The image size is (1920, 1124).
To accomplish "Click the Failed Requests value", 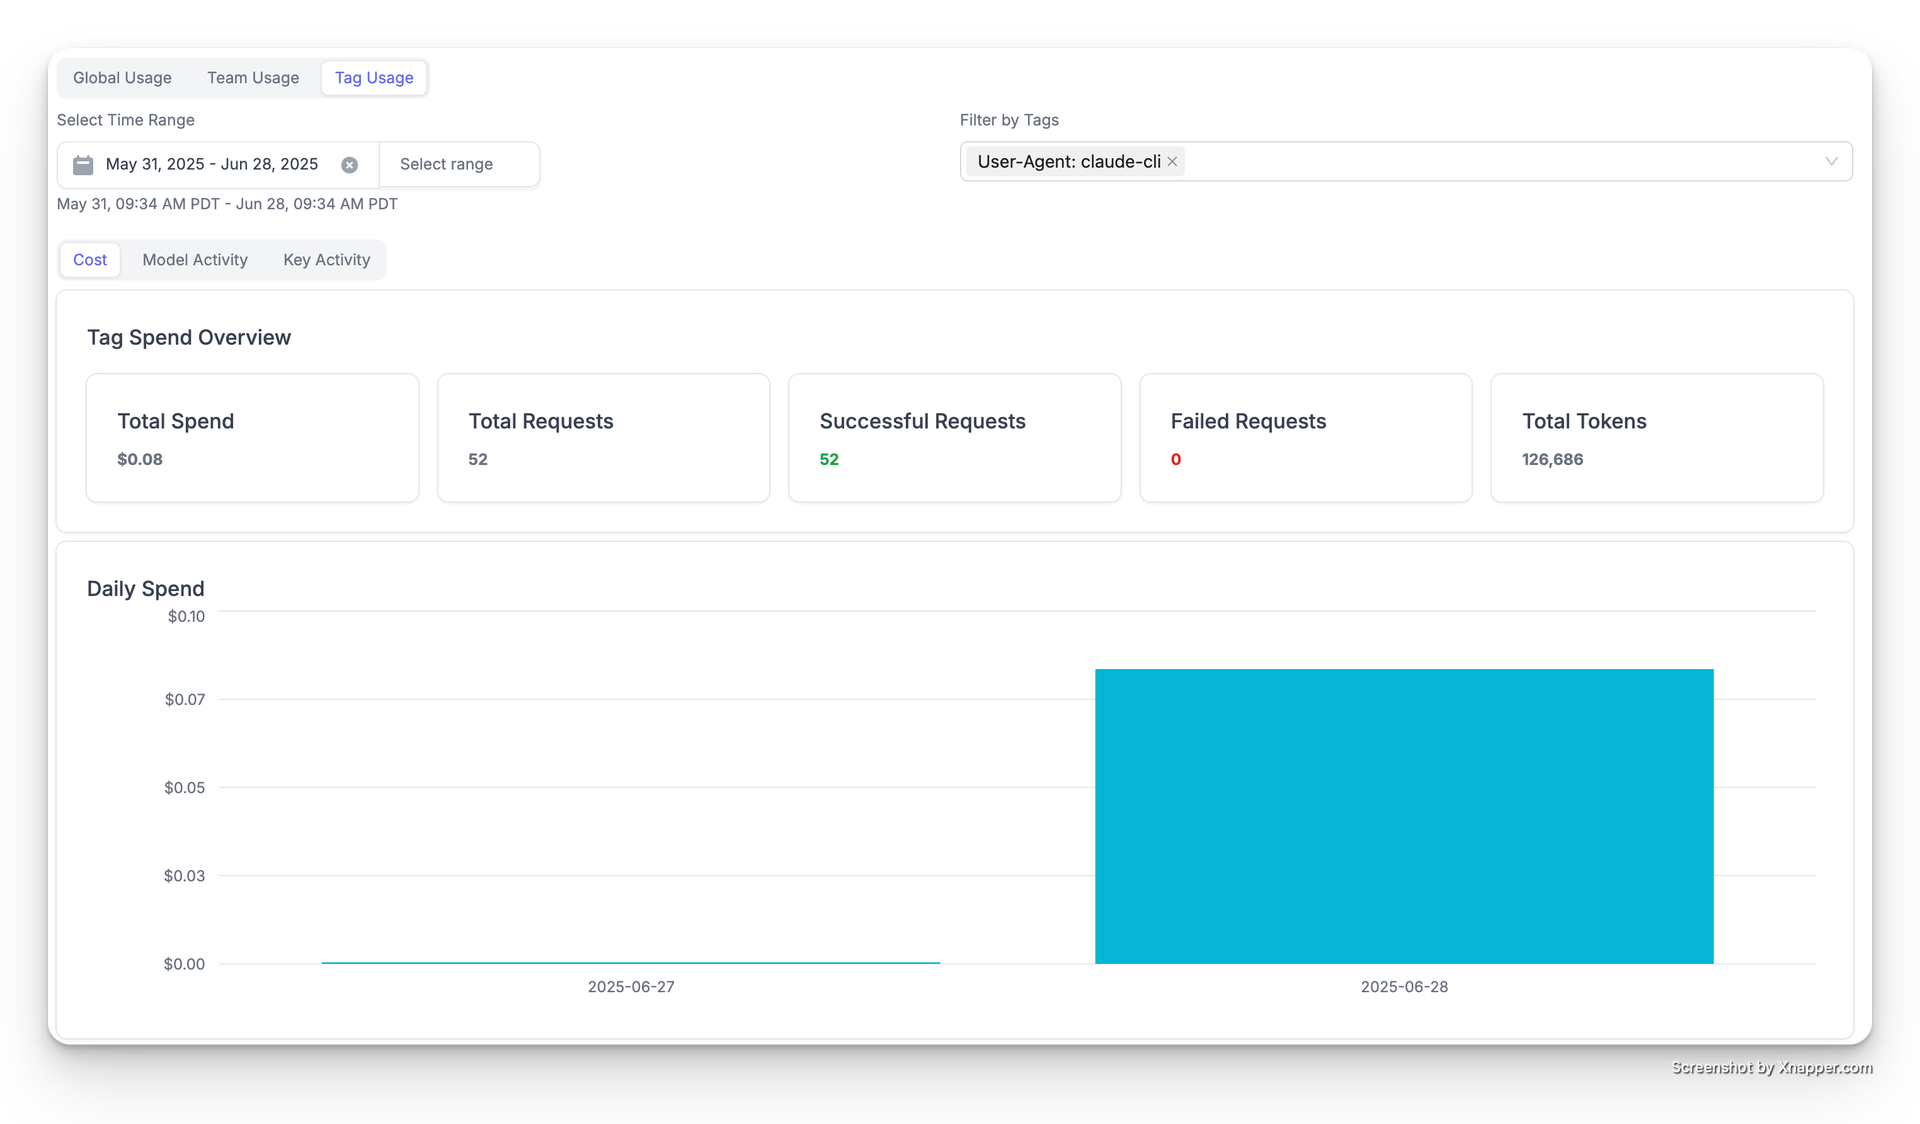I will pyautogui.click(x=1175, y=459).
